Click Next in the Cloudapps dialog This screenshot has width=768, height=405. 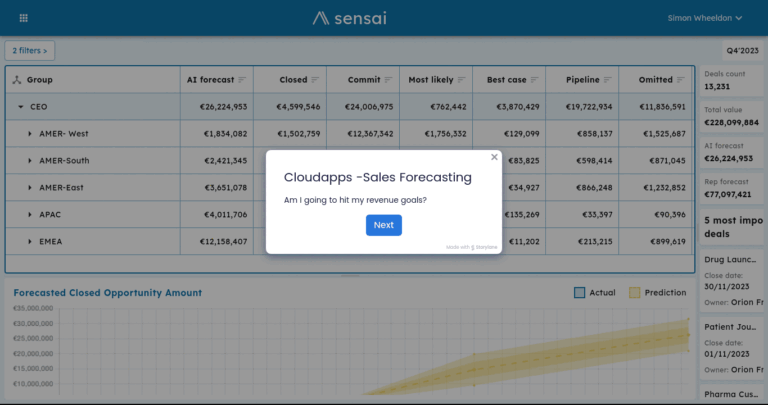384,225
